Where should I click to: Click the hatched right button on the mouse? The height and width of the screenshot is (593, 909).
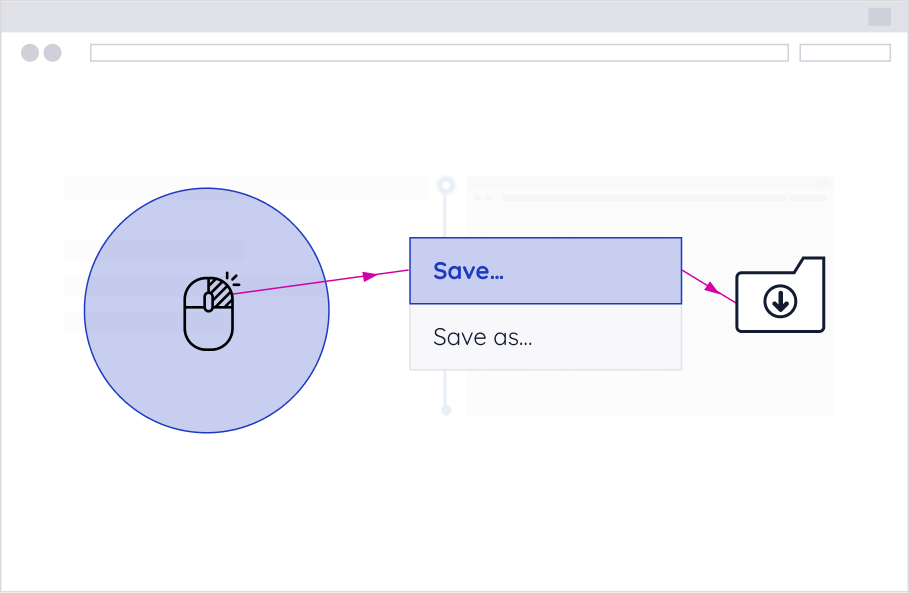(220, 294)
